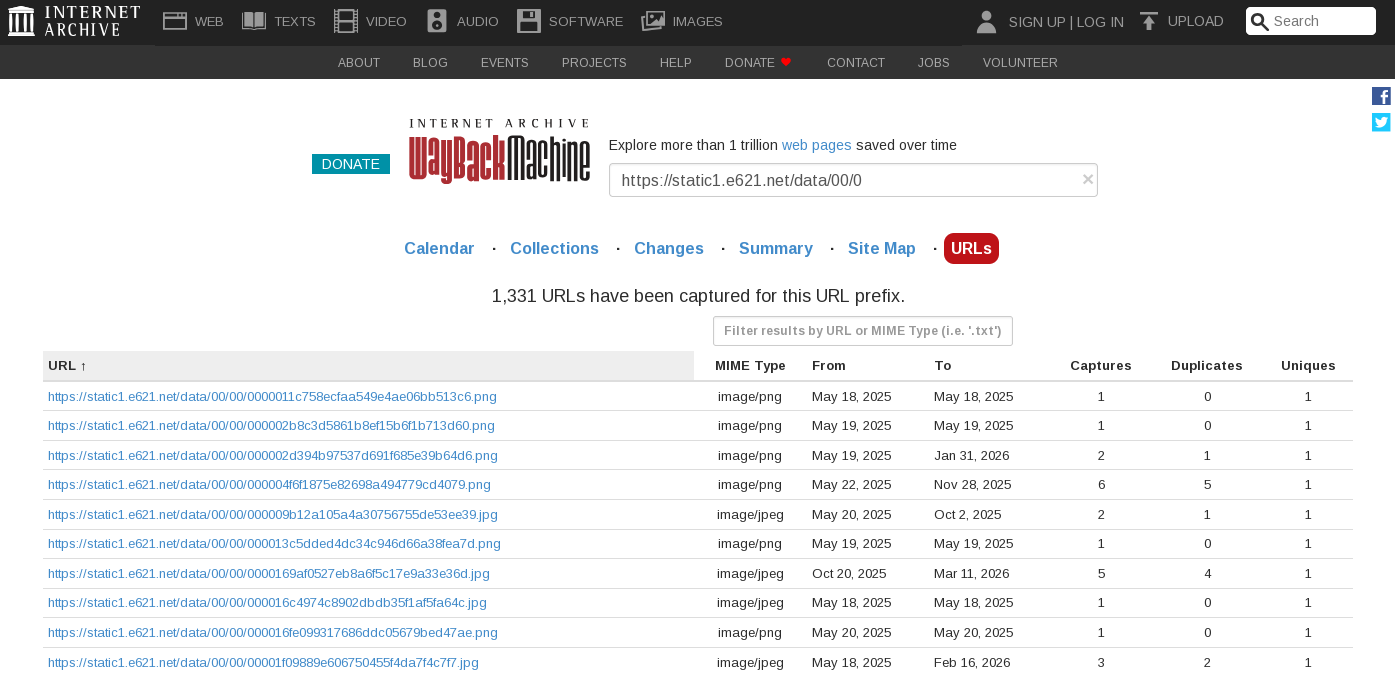The height and width of the screenshot is (674, 1395).
Task: Click the teal DONATE button
Action: pos(351,164)
